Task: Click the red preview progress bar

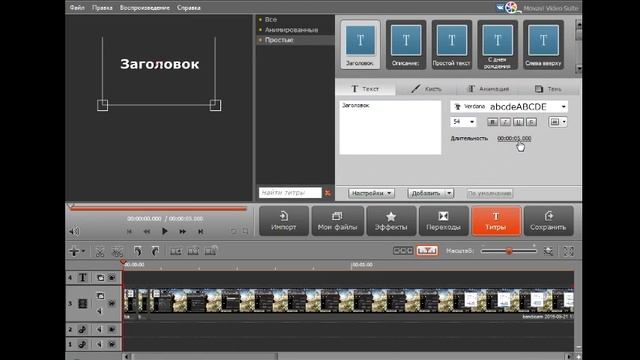Action: point(158,209)
